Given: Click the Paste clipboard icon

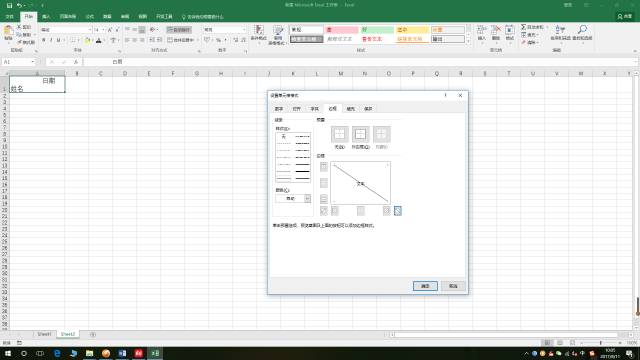Looking at the screenshot, I should tap(8, 30).
